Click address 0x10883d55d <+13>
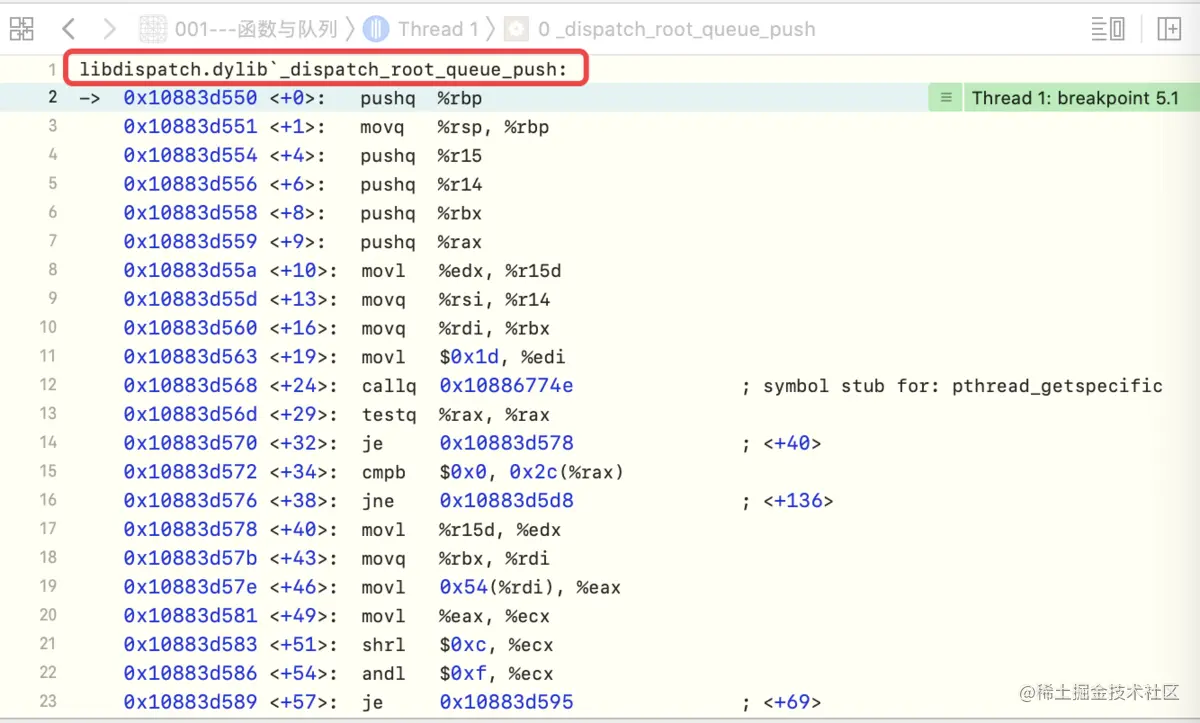This screenshot has height=723, width=1200. [231, 300]
